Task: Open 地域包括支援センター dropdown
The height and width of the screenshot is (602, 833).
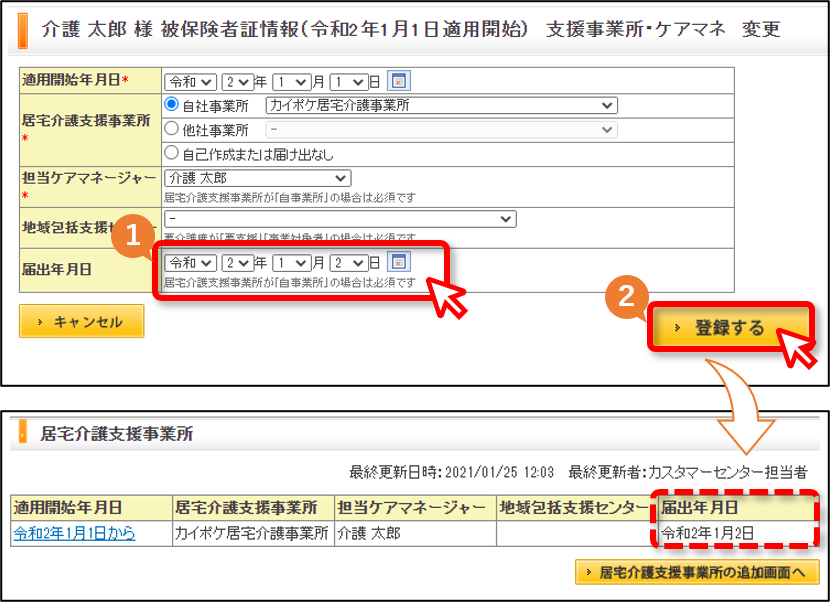Action: (340, 219)
